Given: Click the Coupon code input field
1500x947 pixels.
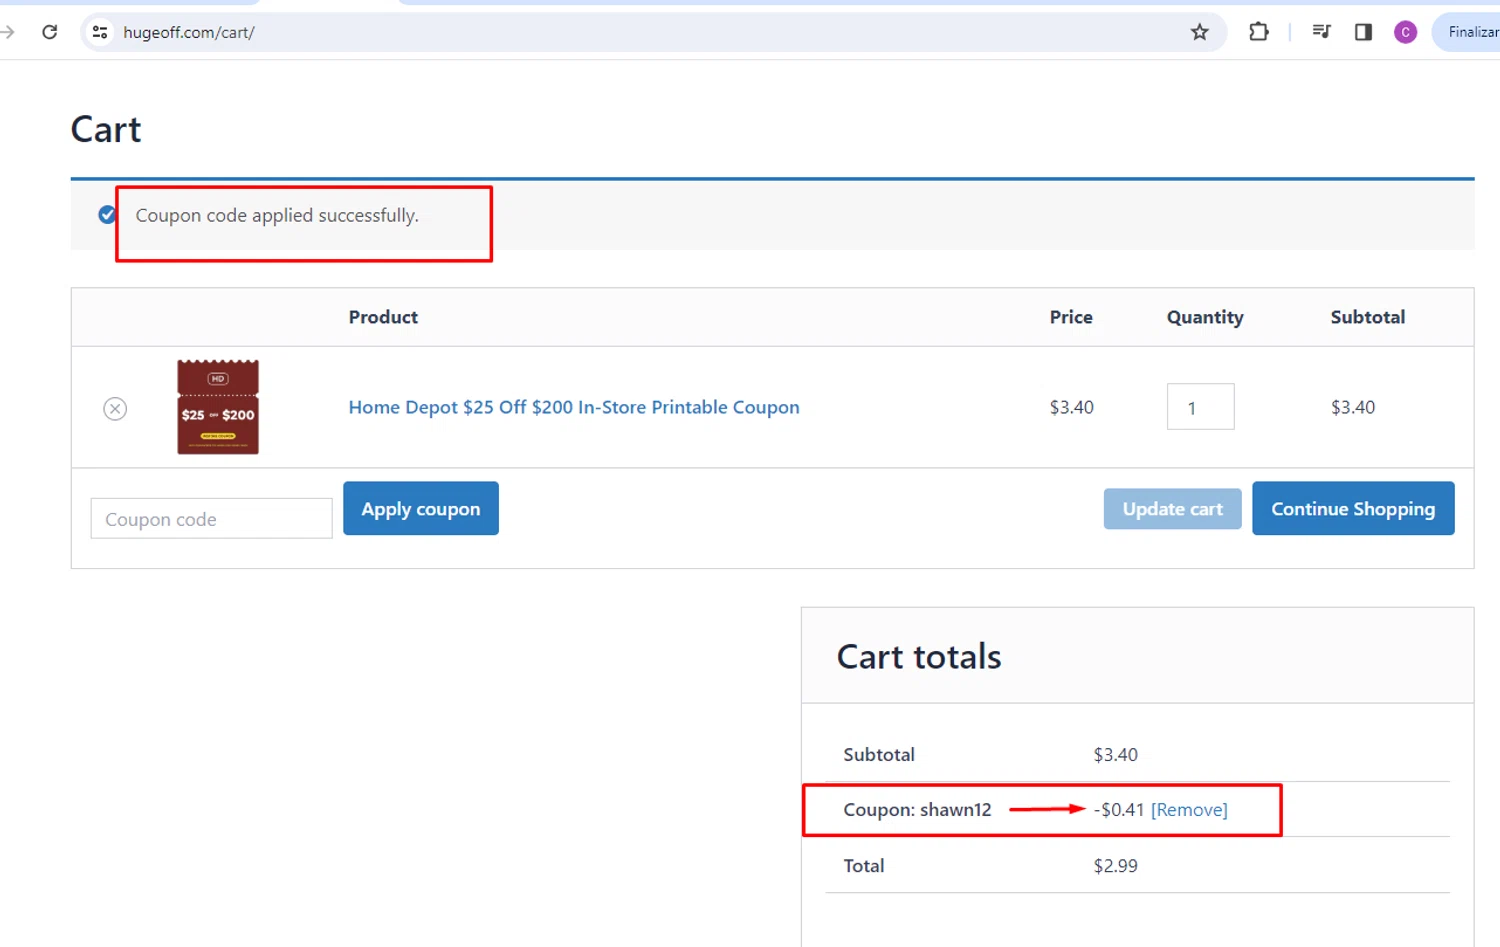Looking at the screenshot, I should point(211,519).
